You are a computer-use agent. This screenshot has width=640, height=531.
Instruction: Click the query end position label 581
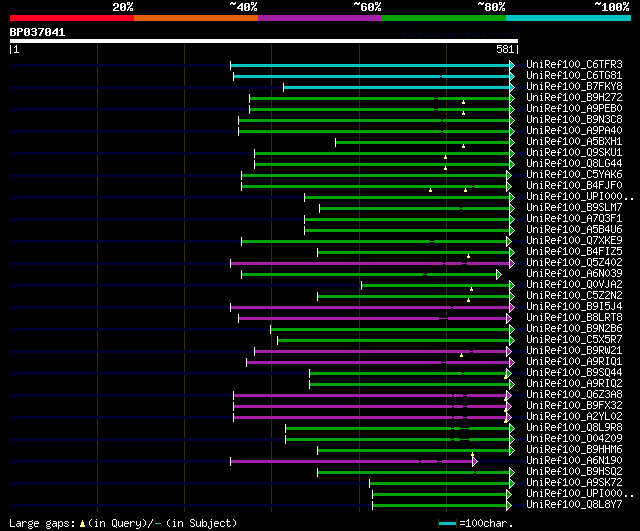point(505,49)
